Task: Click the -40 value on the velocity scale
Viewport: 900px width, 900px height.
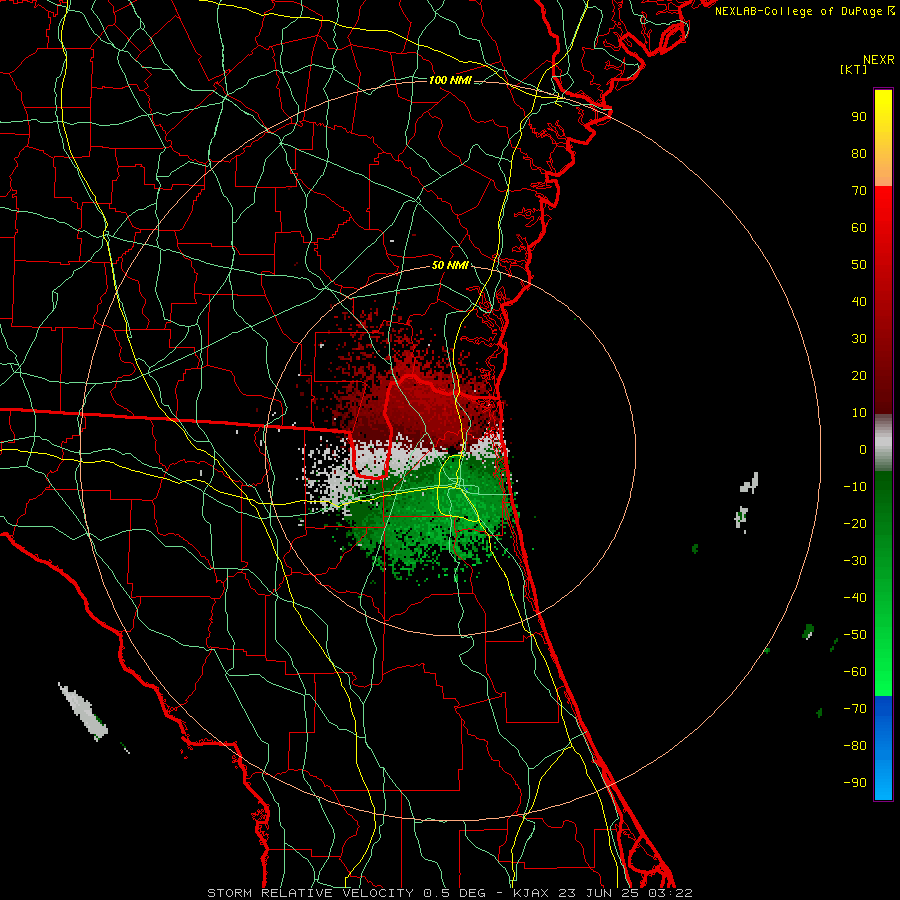Action: pos(855,598)
